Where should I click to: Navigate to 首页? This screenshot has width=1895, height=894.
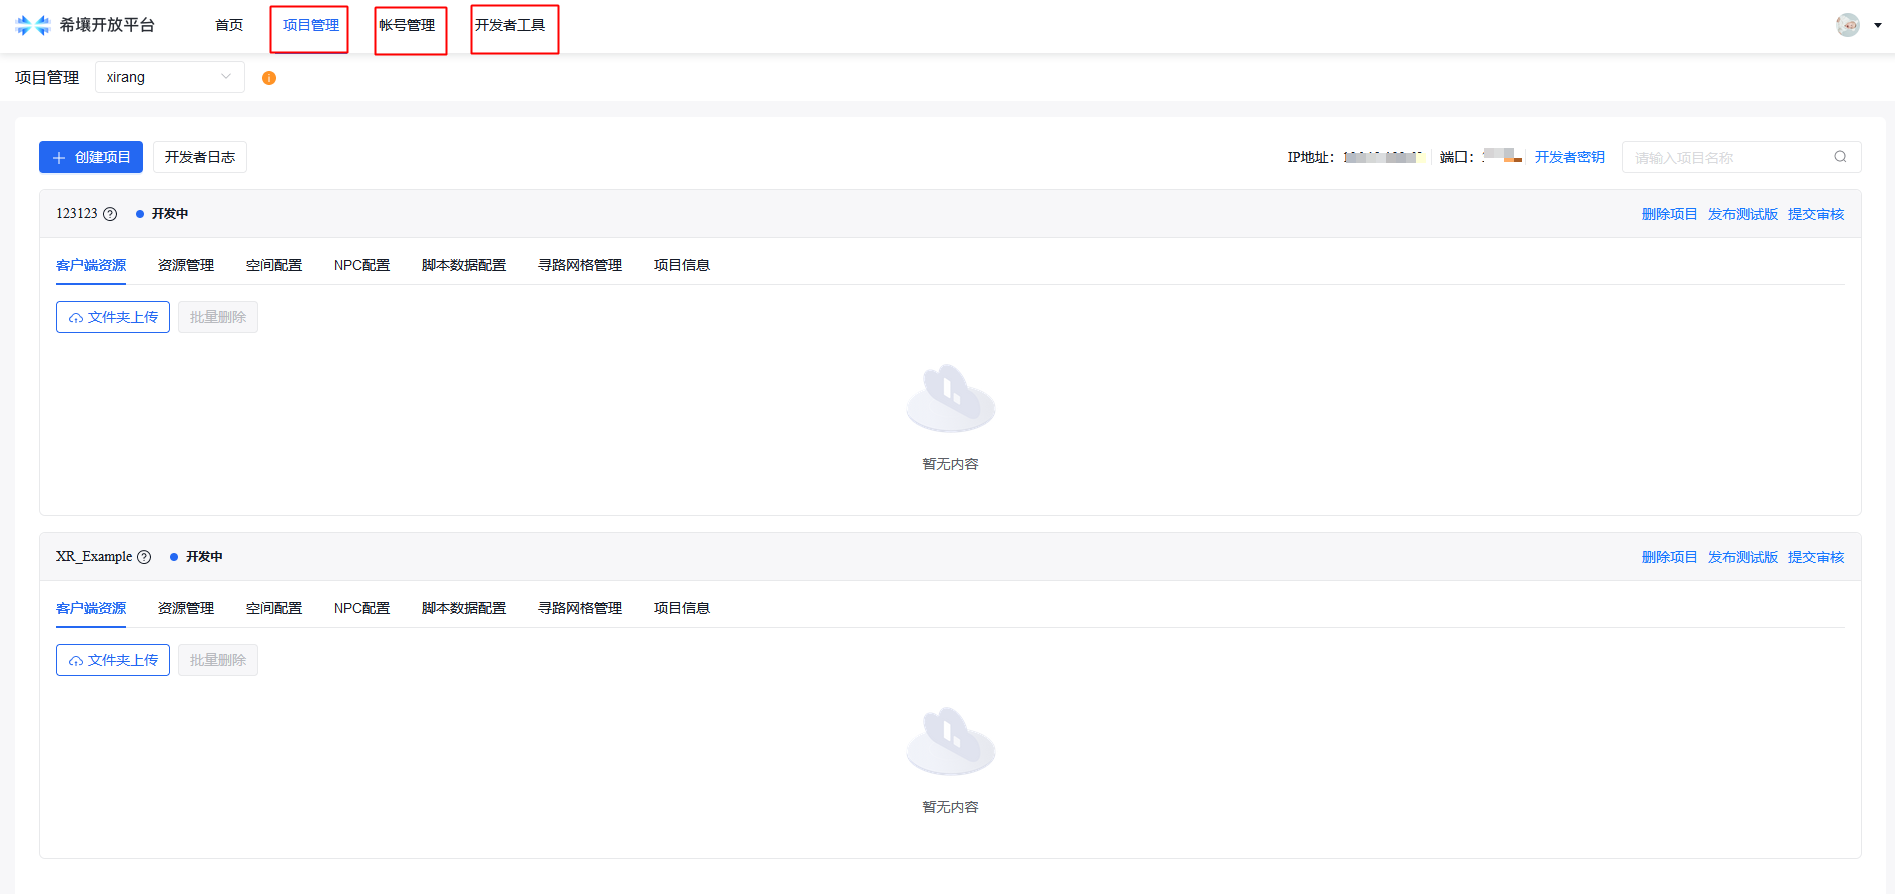point(229,26)
